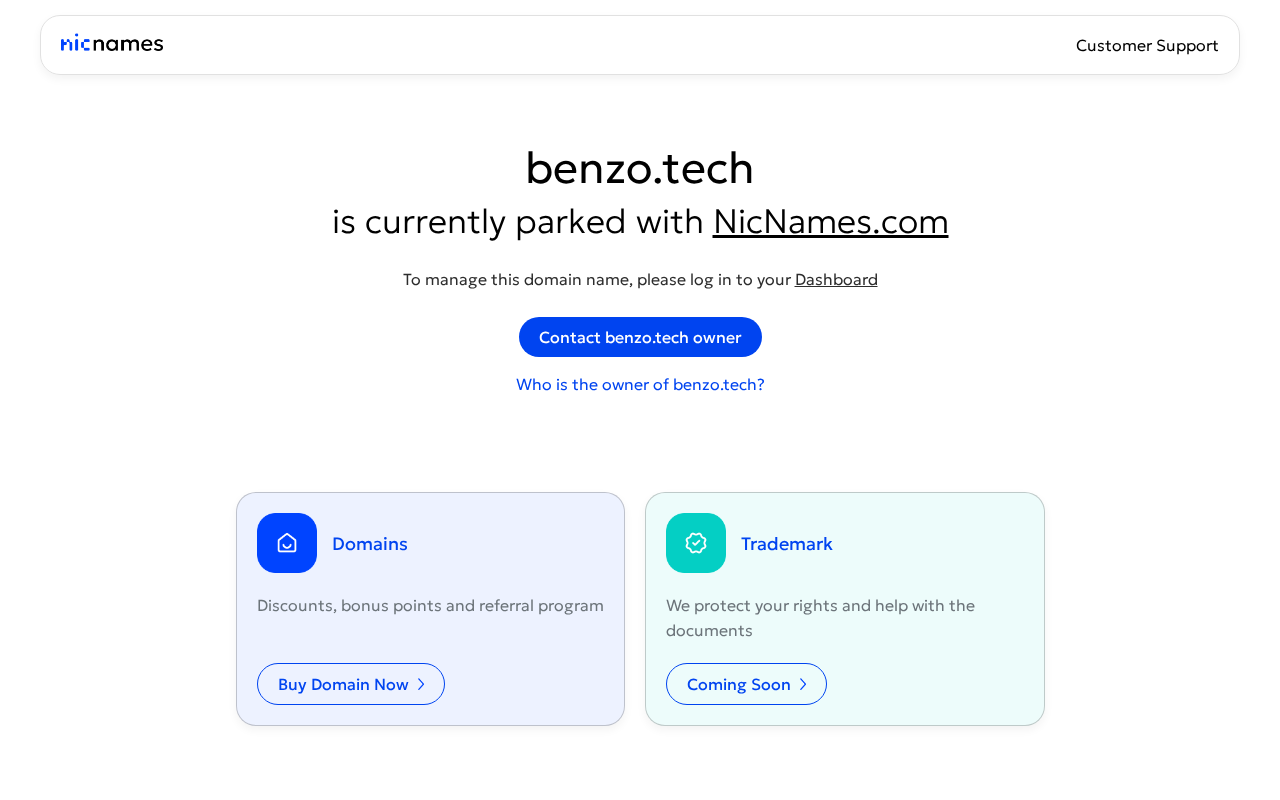Click the Domains card title
This screenshot has height=800, width=1280.
click(370, 544)
